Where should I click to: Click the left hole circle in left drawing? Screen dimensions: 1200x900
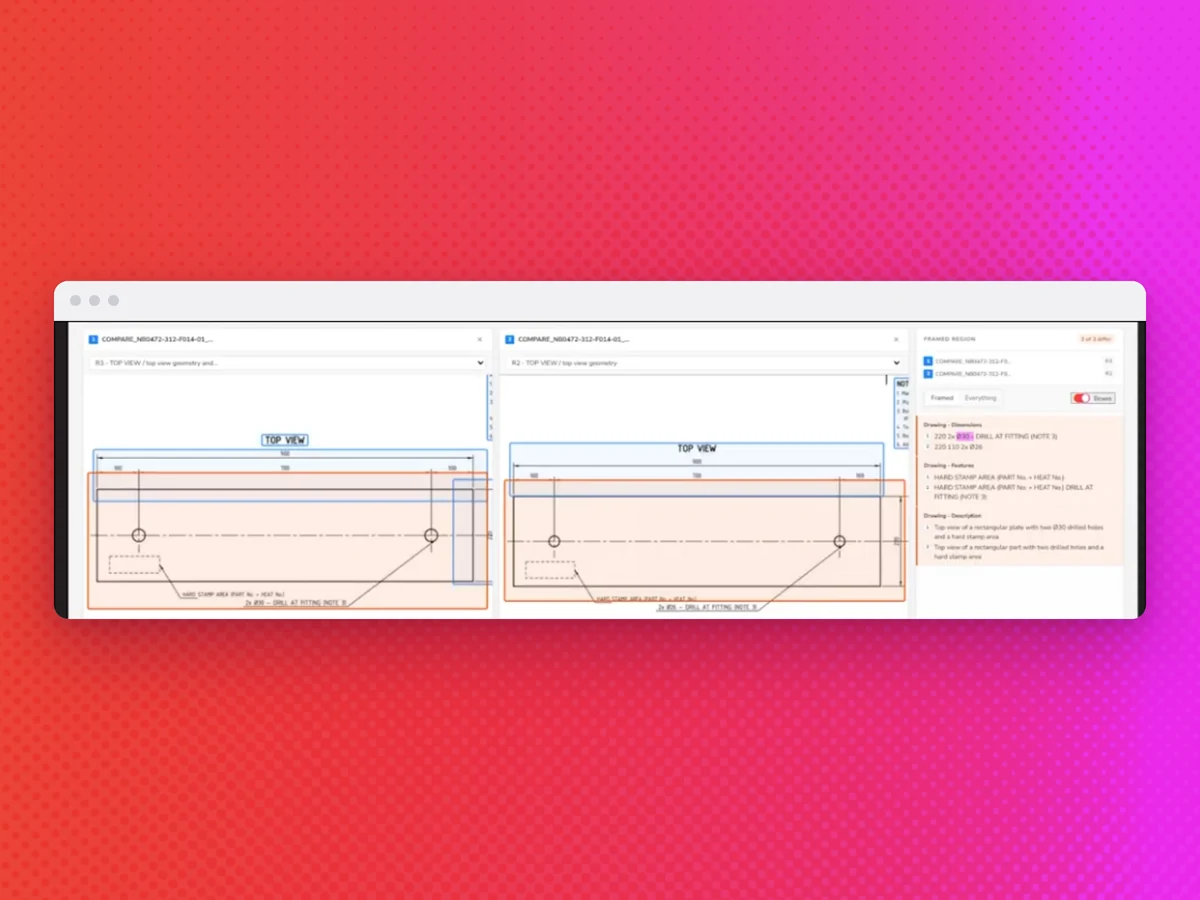pos(139,535)
